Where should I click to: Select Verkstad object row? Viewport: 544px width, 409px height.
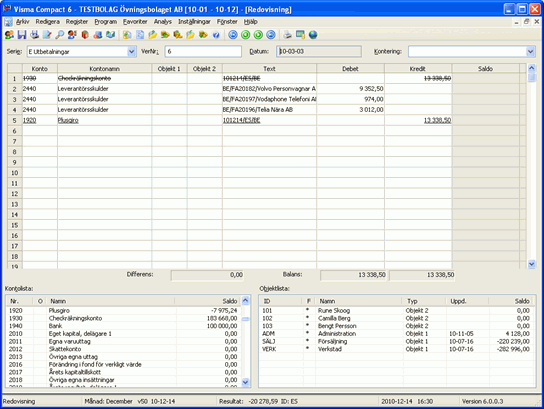click(397, 349)
